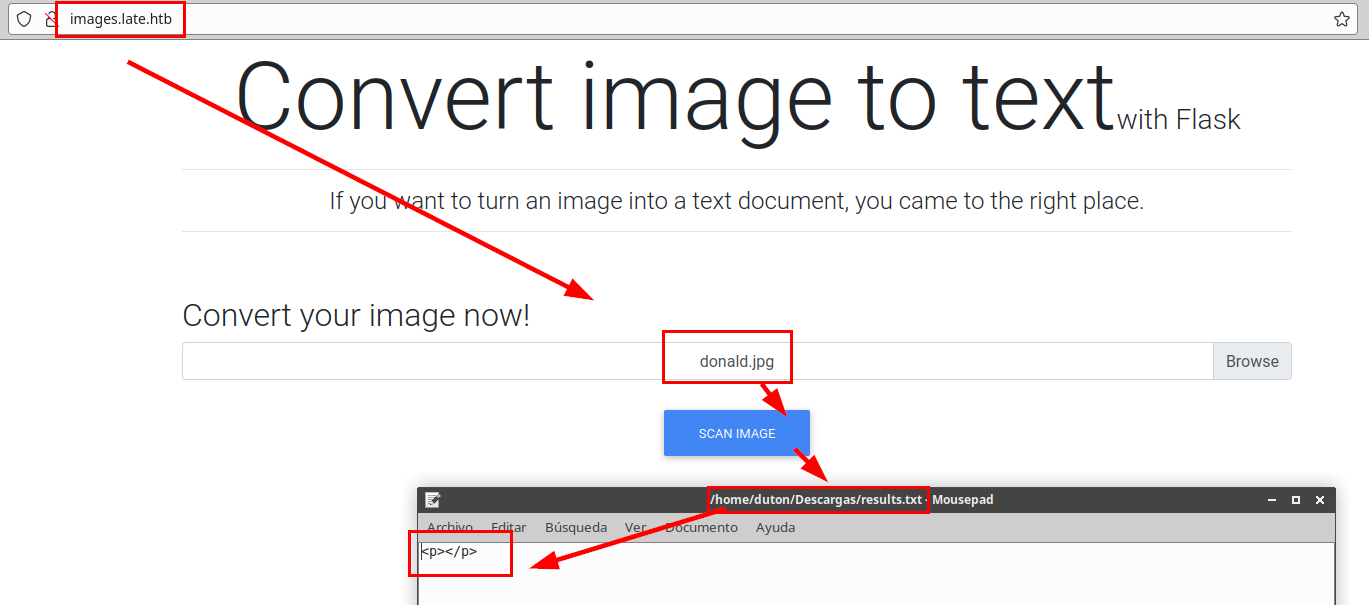The image size is (1369, 605).
Task: Open the Búsqueda menu in Mousepad
Action: click(576, 527)
